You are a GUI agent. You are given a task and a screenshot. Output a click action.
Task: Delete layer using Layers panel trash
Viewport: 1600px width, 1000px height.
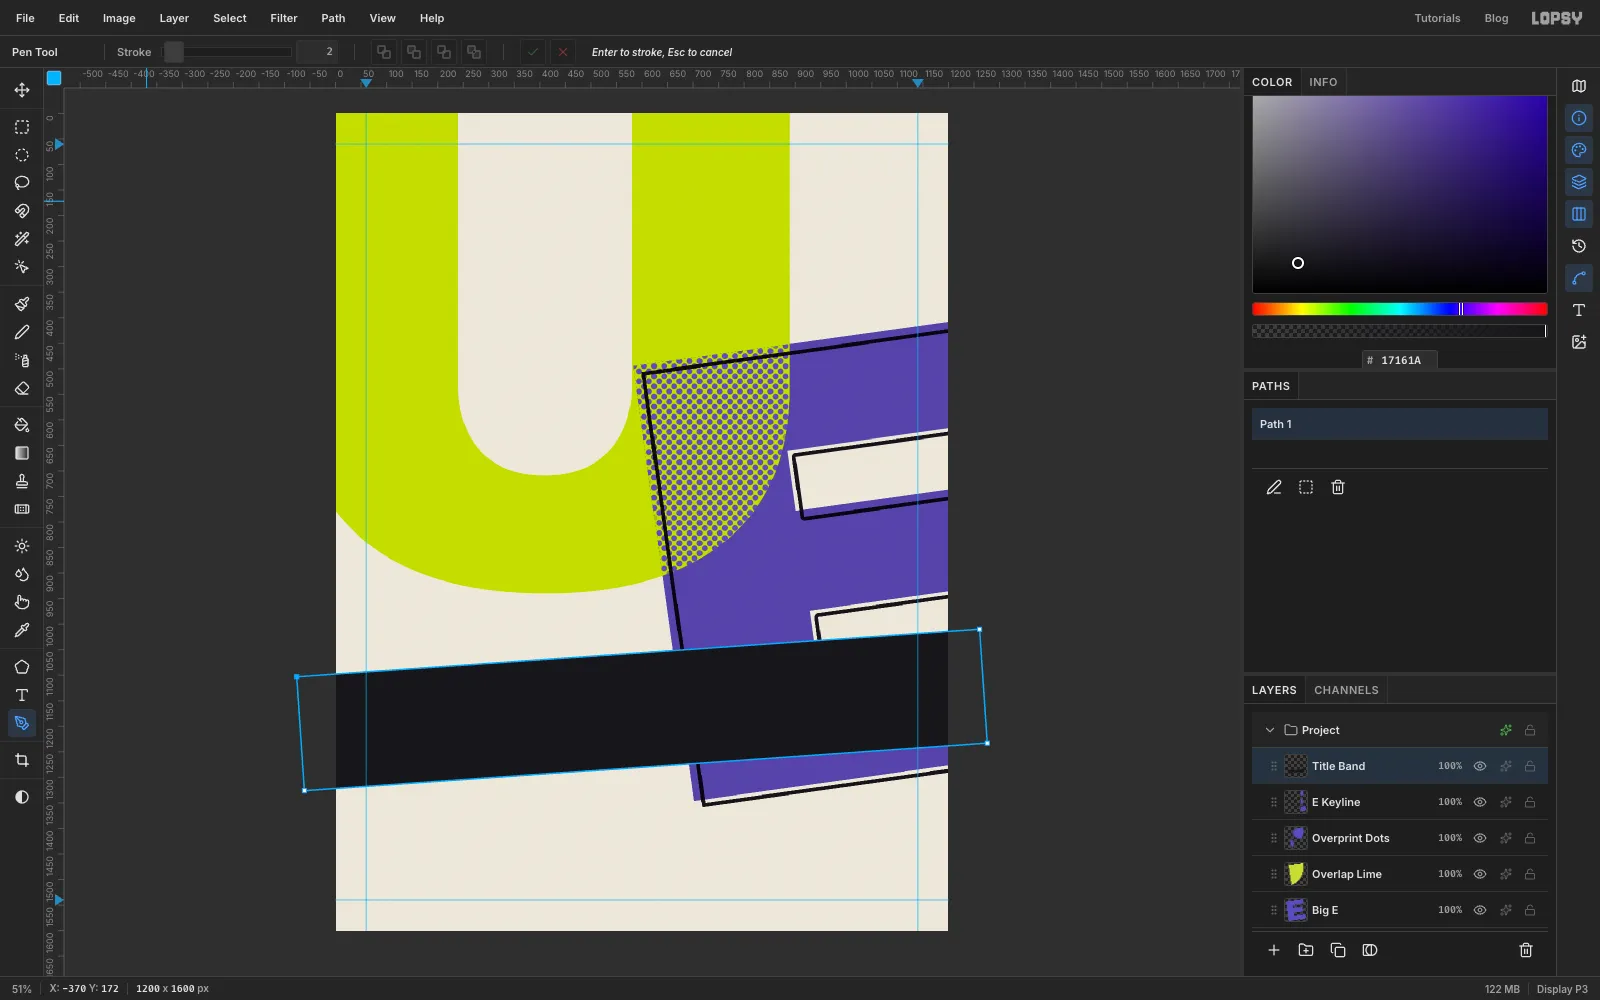[1526, 950]
